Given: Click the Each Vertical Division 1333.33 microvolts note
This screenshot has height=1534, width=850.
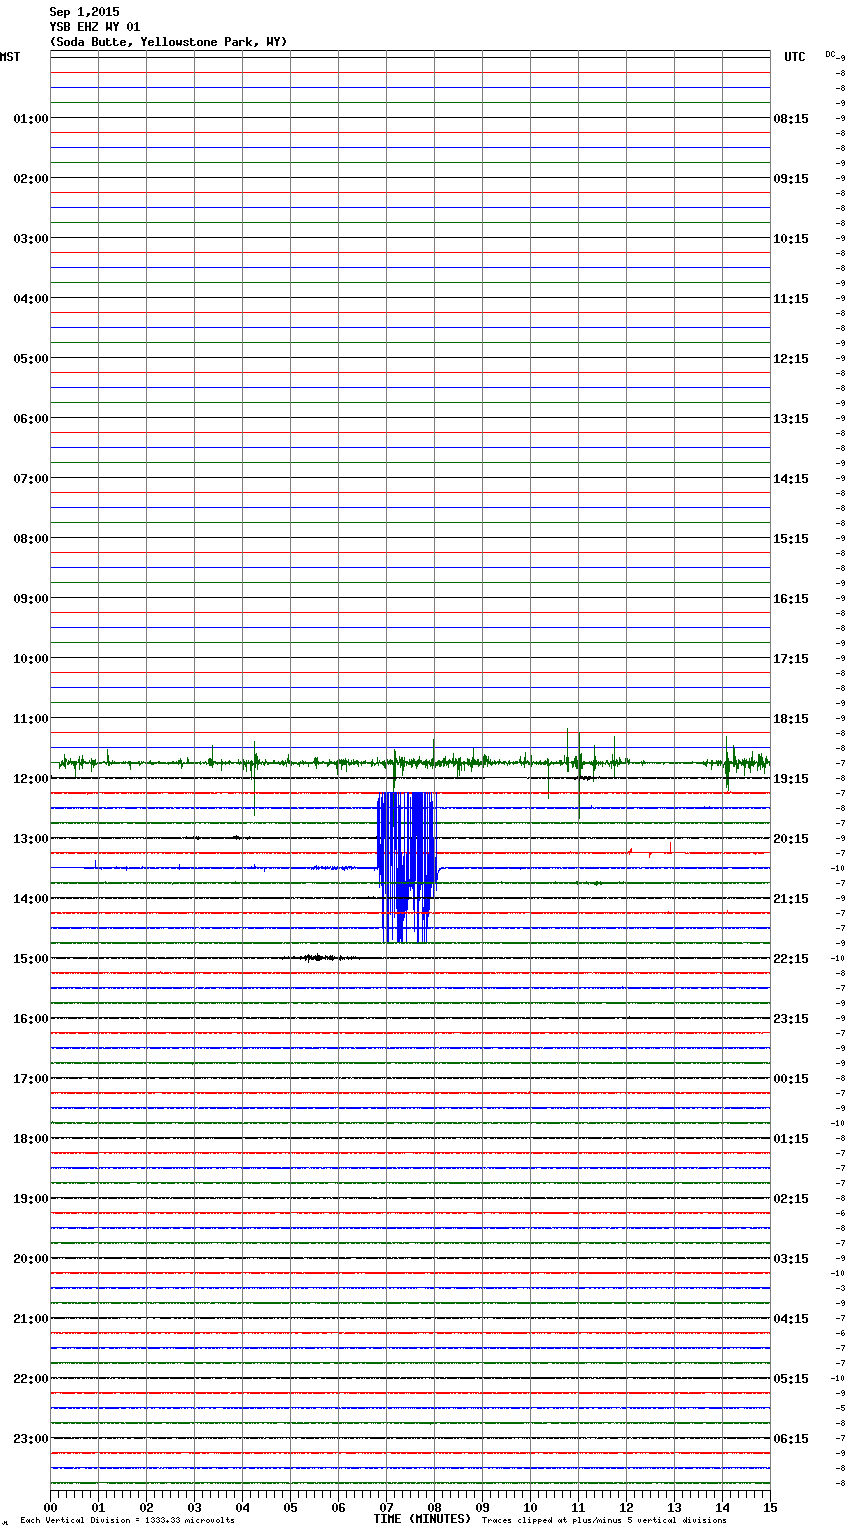Looking at the screenshot, I should point(127,1521).
